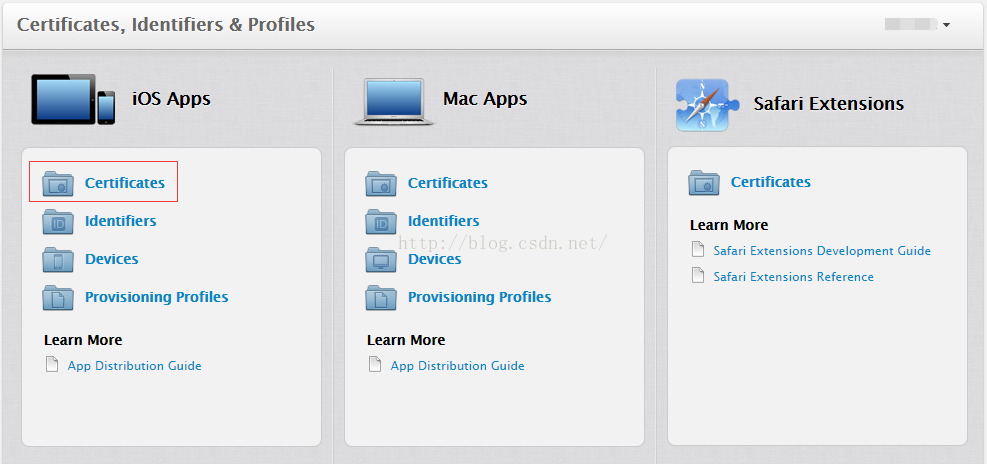Click the Safari compass puzzle icon
Screen dimensions: 987x464
point(706,105)
